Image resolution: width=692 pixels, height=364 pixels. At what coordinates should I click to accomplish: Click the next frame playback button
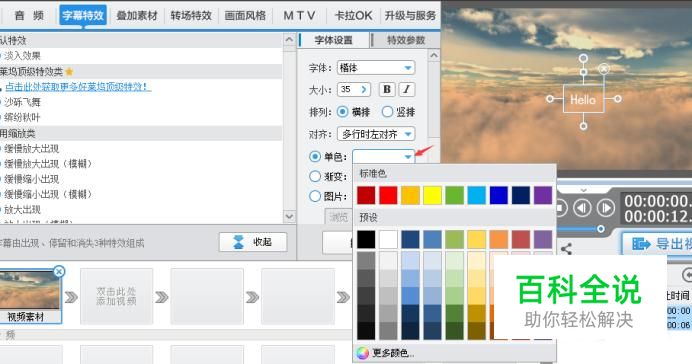coord(606,208)
